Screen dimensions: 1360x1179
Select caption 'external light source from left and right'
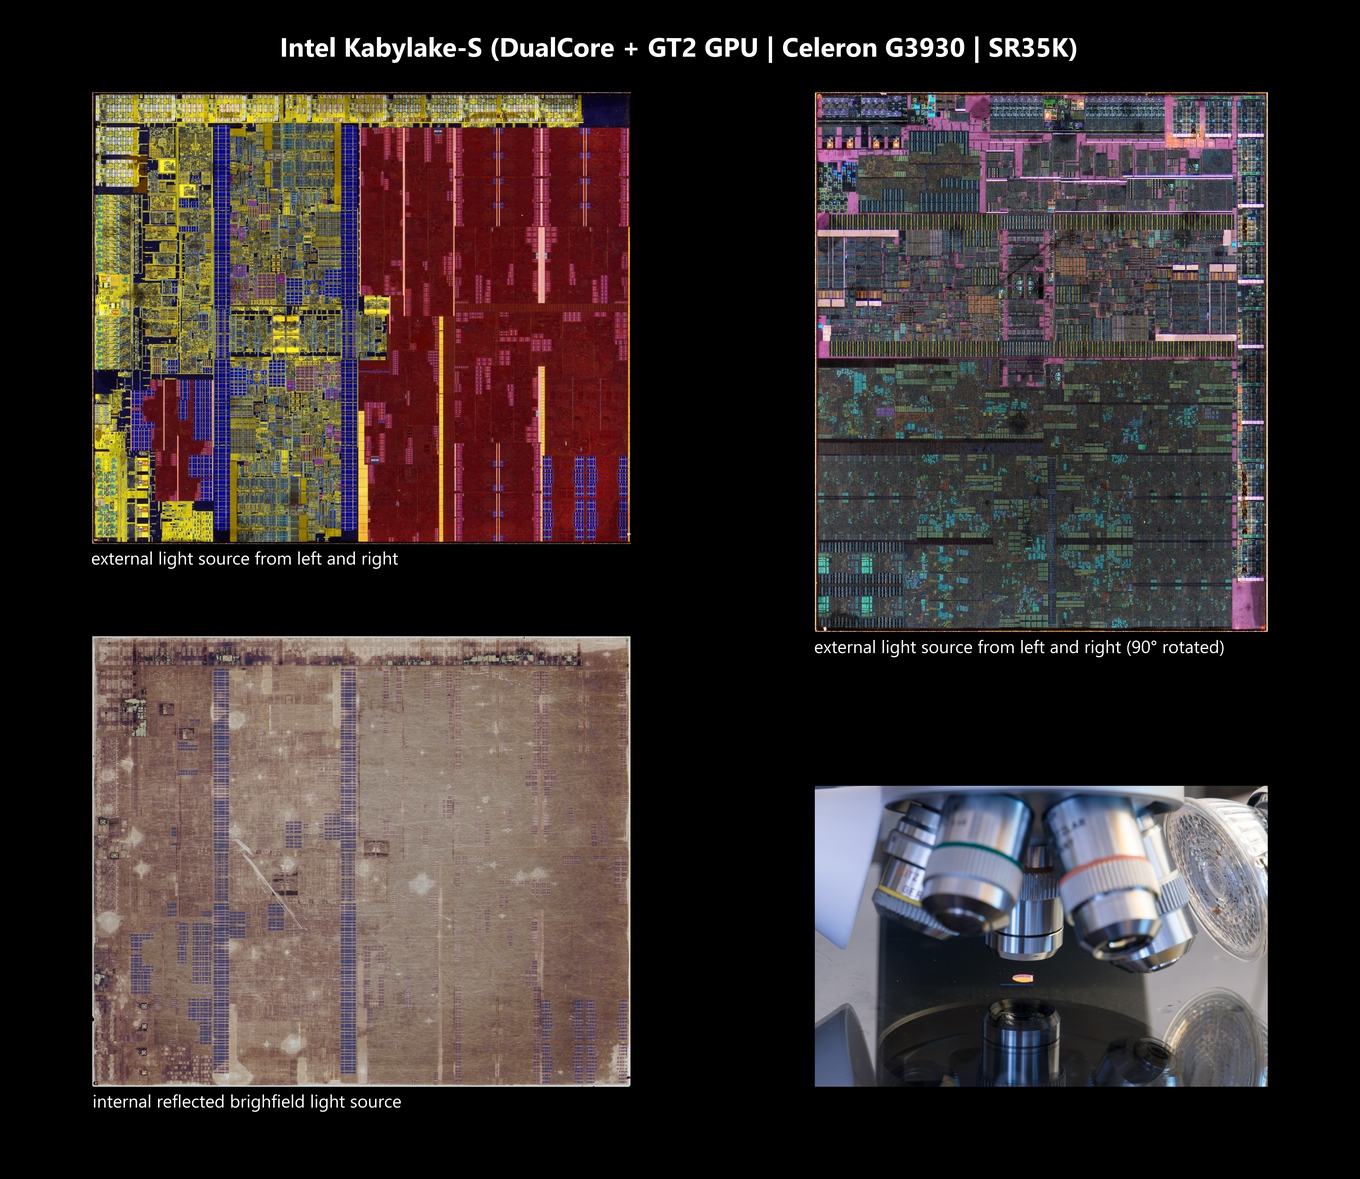tap(245, 559)
